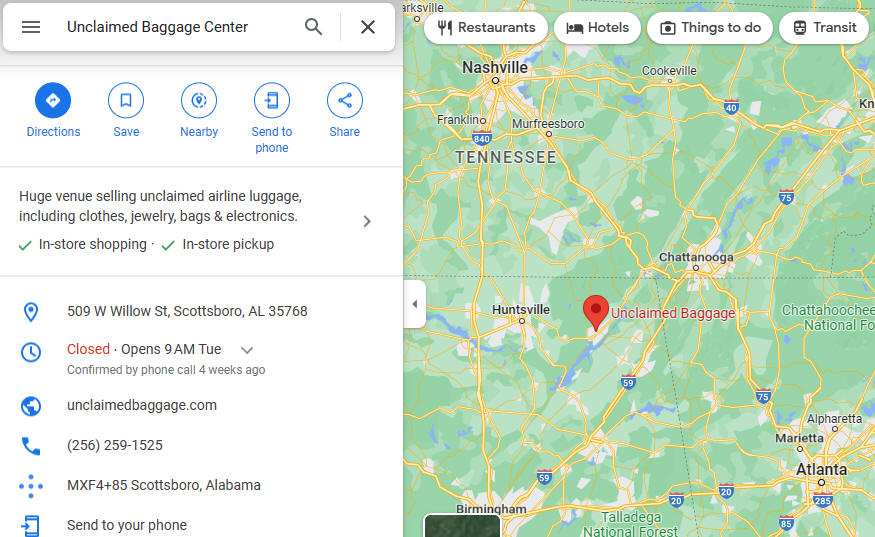The height and width of the screenshot is (537, 875).
Task: Get Directions to Unclaimed Baggage Center
Action: tap(53, 100)
